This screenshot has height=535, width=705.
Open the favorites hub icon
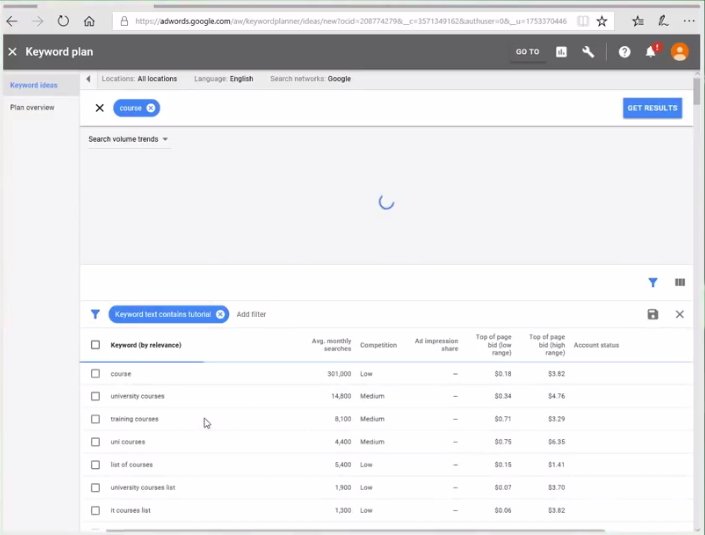pos(638,21)
